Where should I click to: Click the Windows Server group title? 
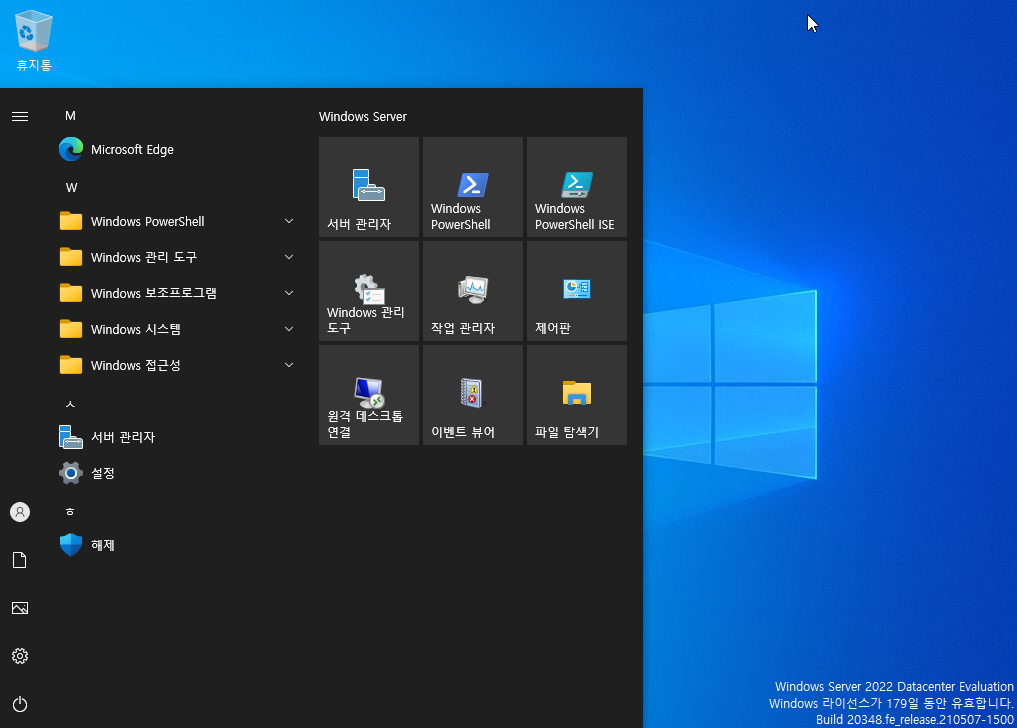click(363, 117)
